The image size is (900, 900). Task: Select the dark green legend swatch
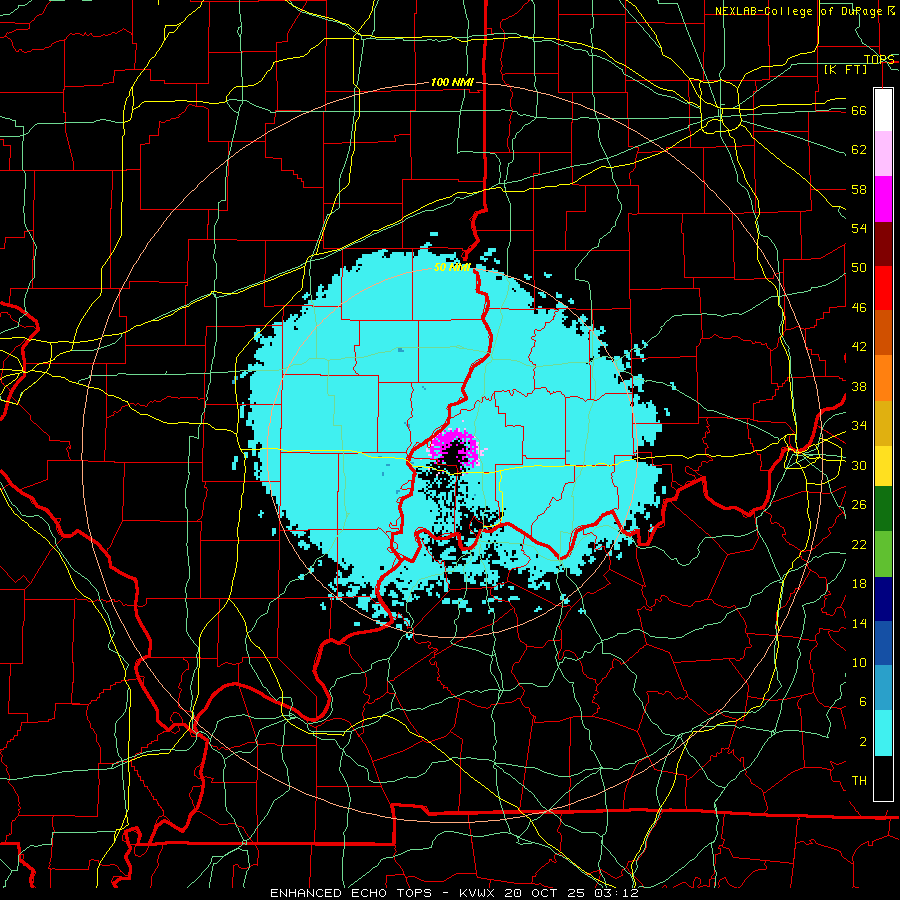click(883, 509)
